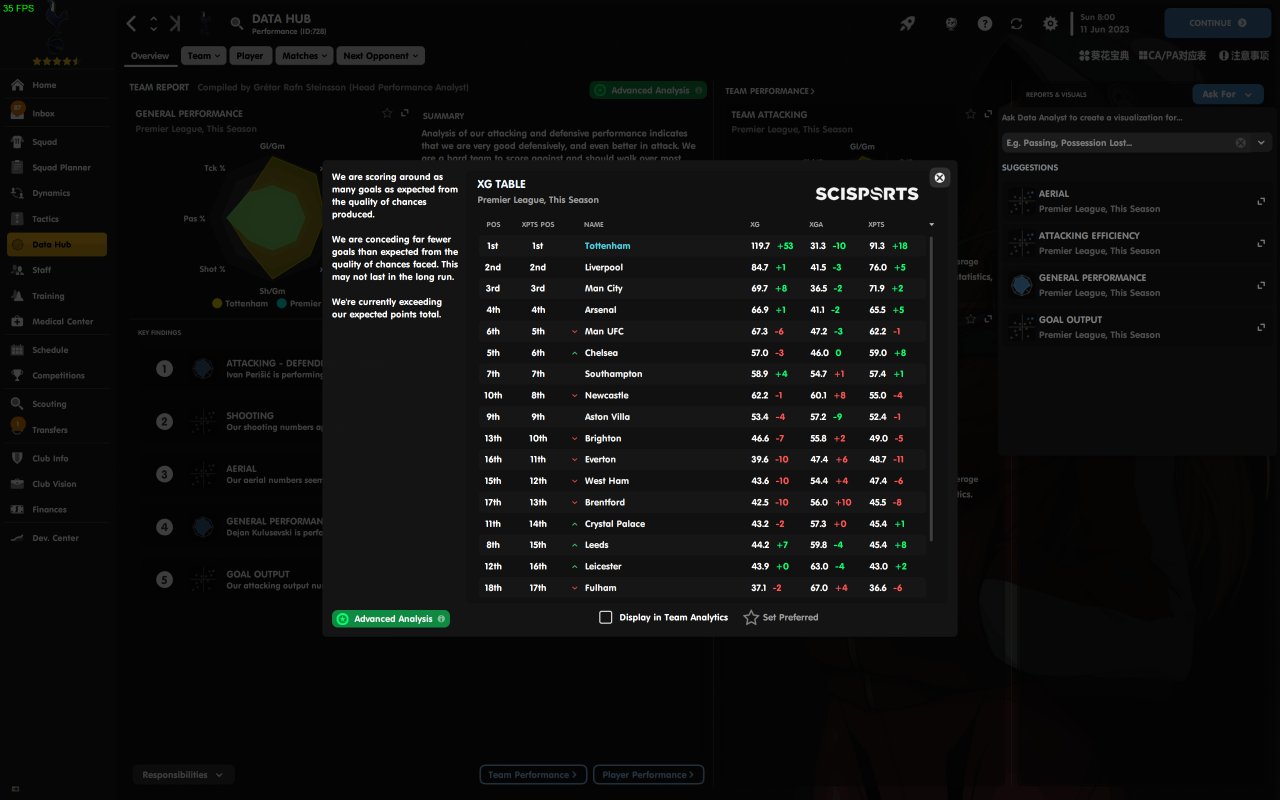Open Competitions in the sidebar
Viewport: 1280px width, 800px height.
click(x=55, y=376)
